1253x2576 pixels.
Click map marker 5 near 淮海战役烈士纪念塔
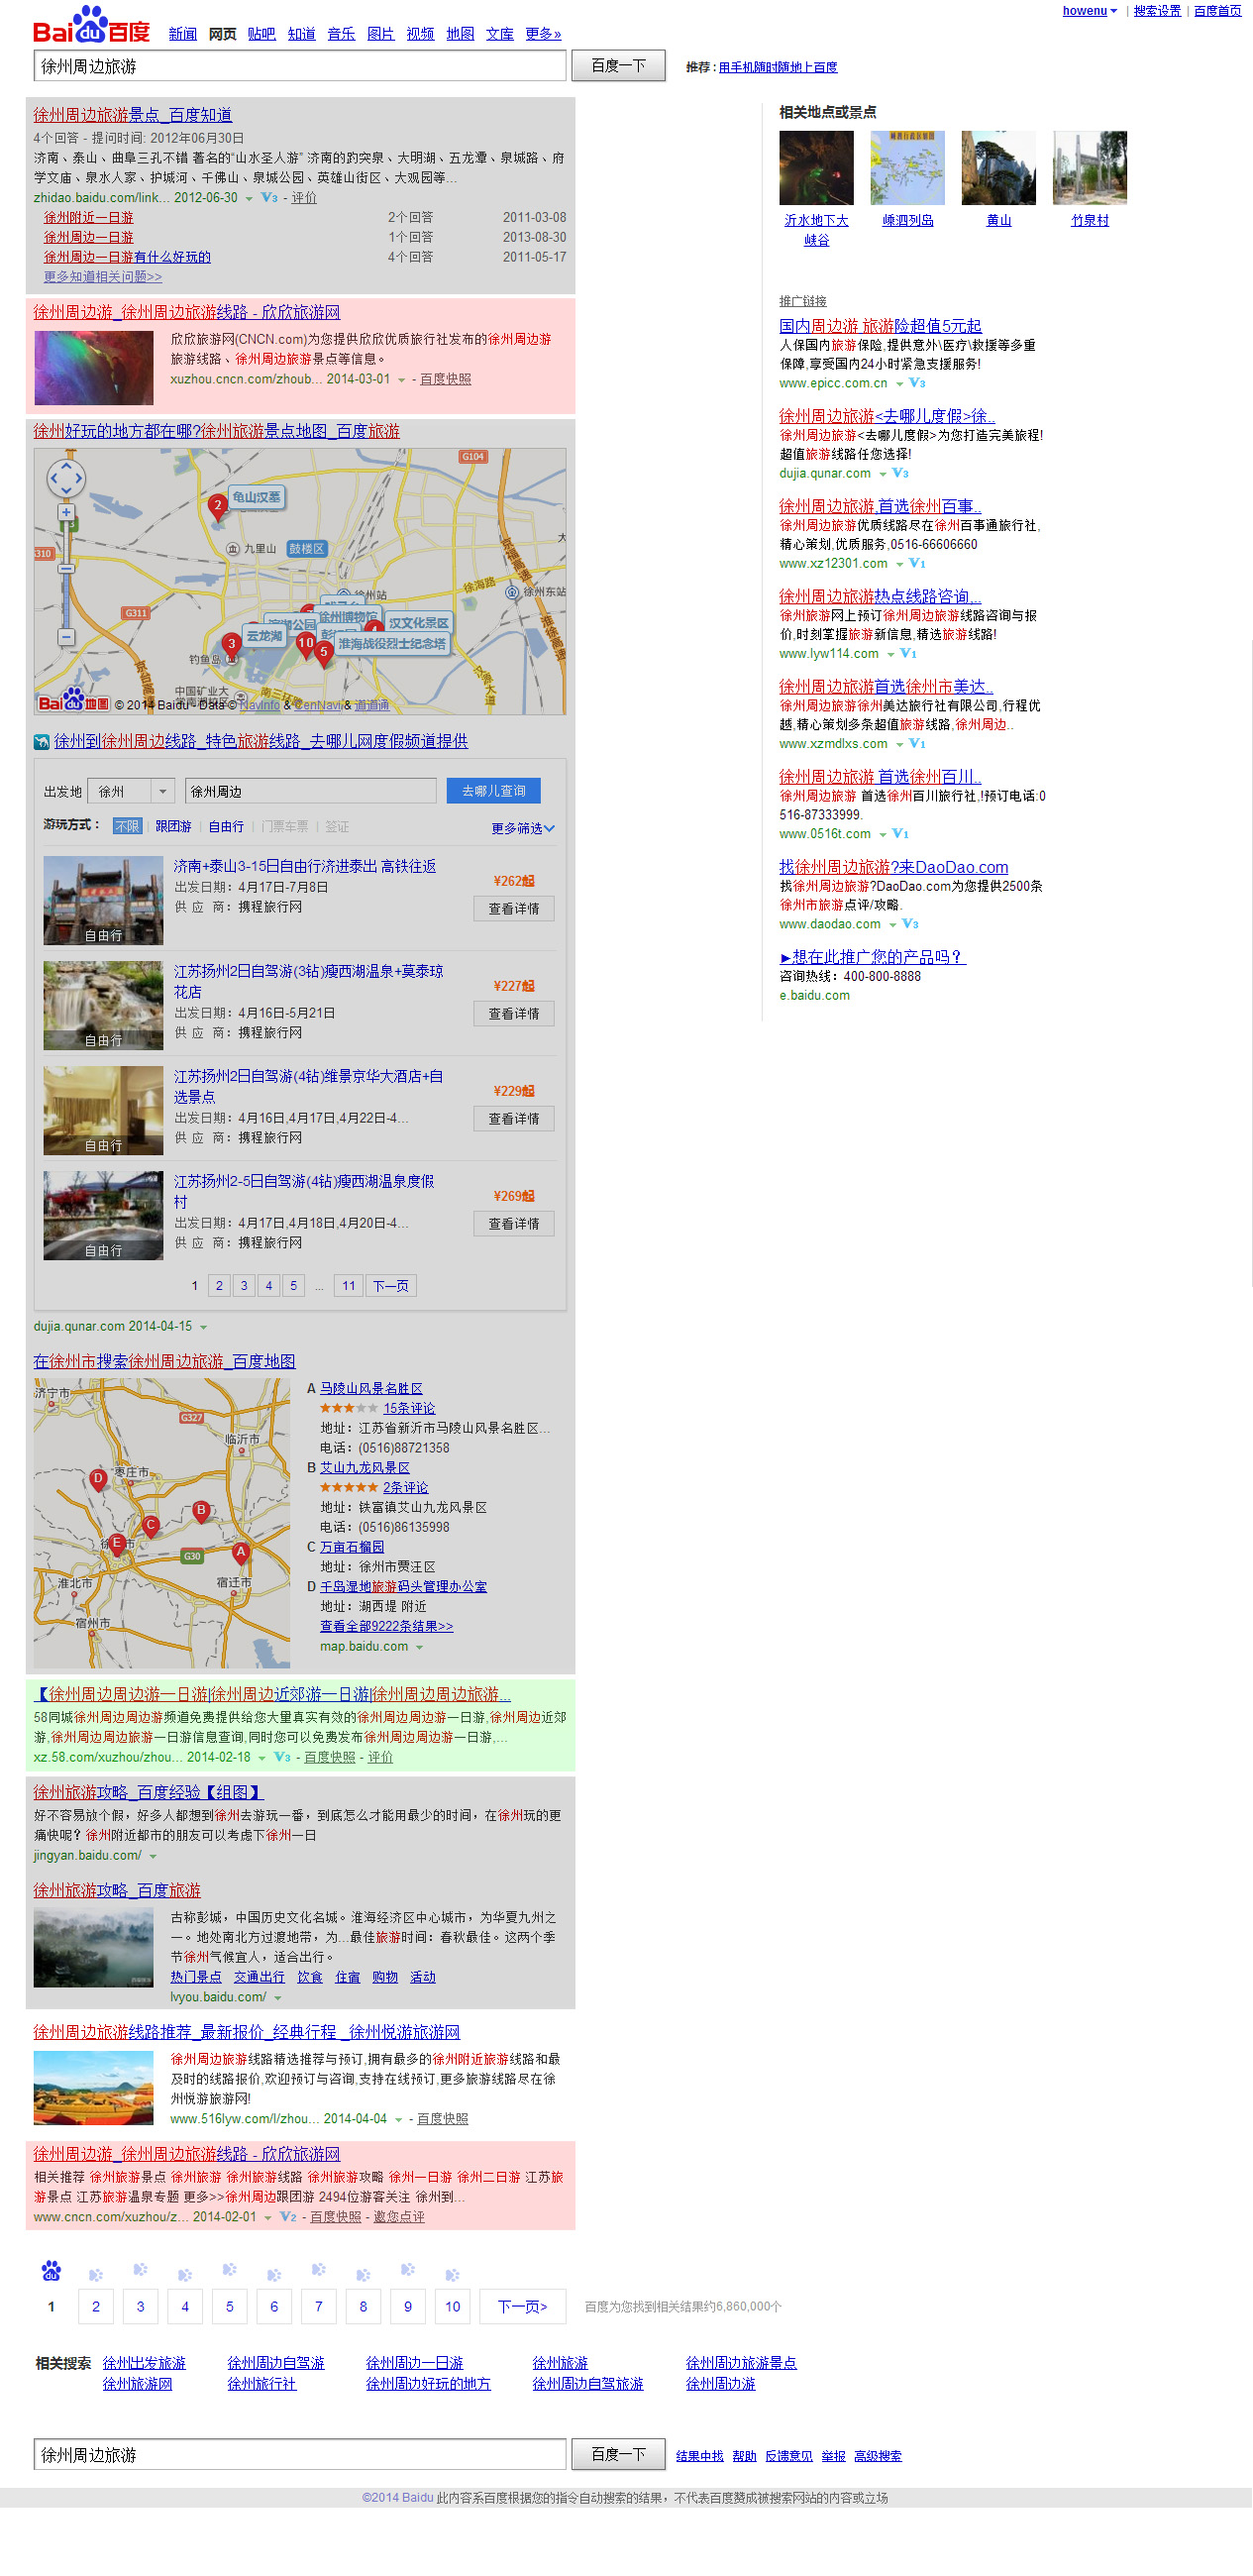coord(323,653)
